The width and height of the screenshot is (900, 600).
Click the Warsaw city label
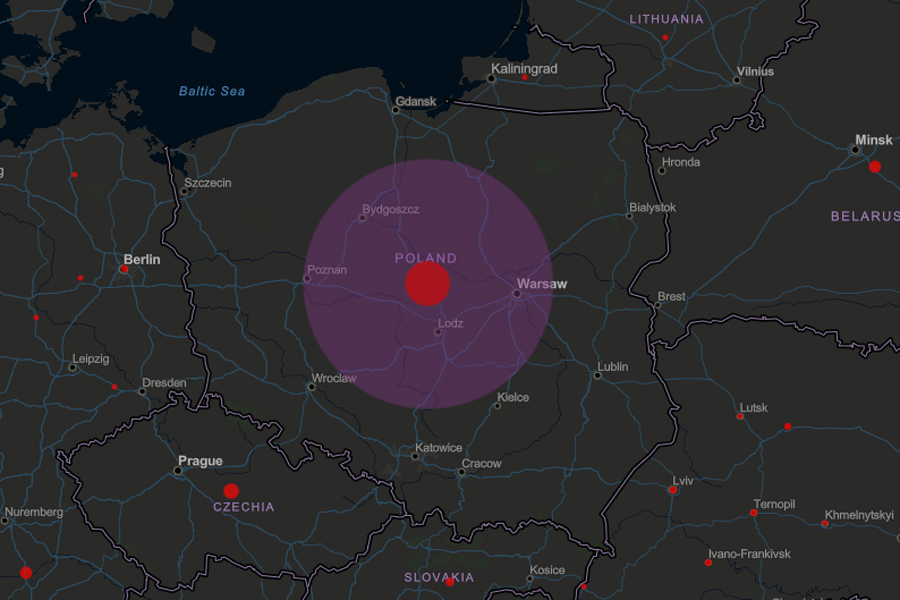coord(542,284)
